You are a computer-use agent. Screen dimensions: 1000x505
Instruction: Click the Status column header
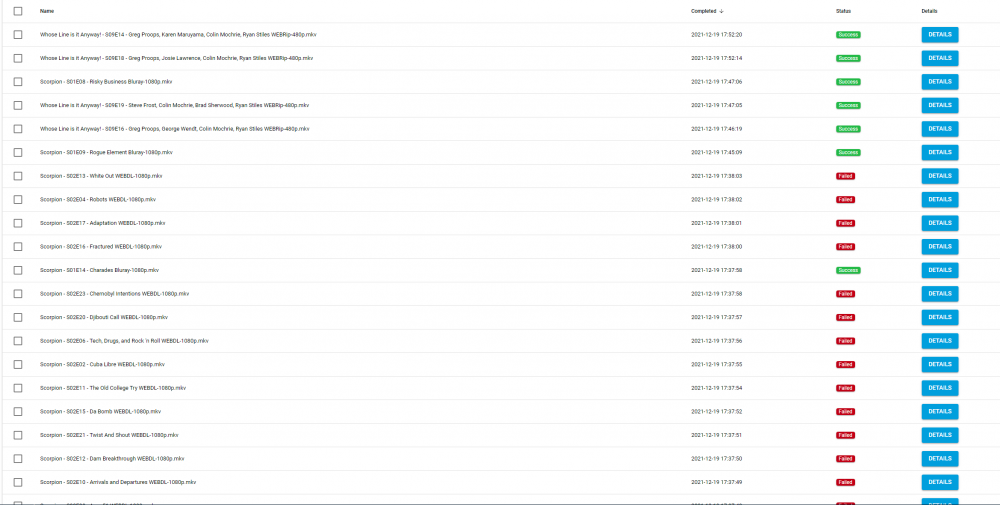coord(843,11)
